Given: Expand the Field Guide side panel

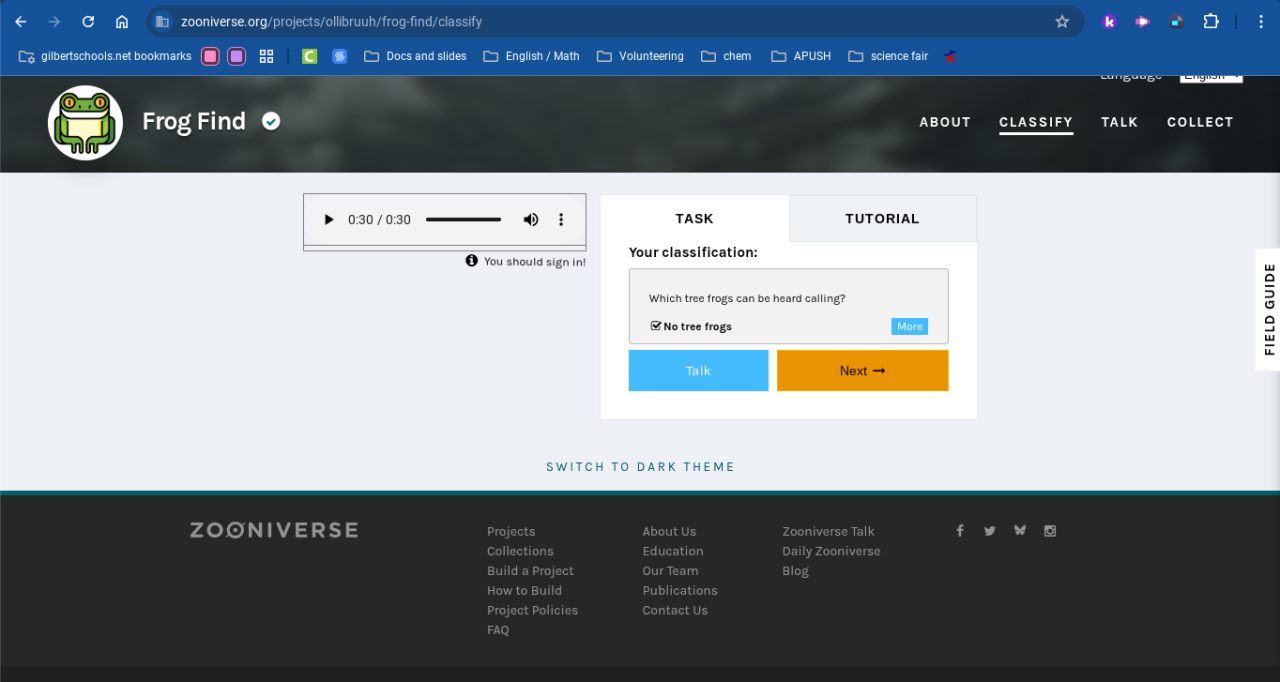Looking at the screenshot, I should (x=1268, y=309).
